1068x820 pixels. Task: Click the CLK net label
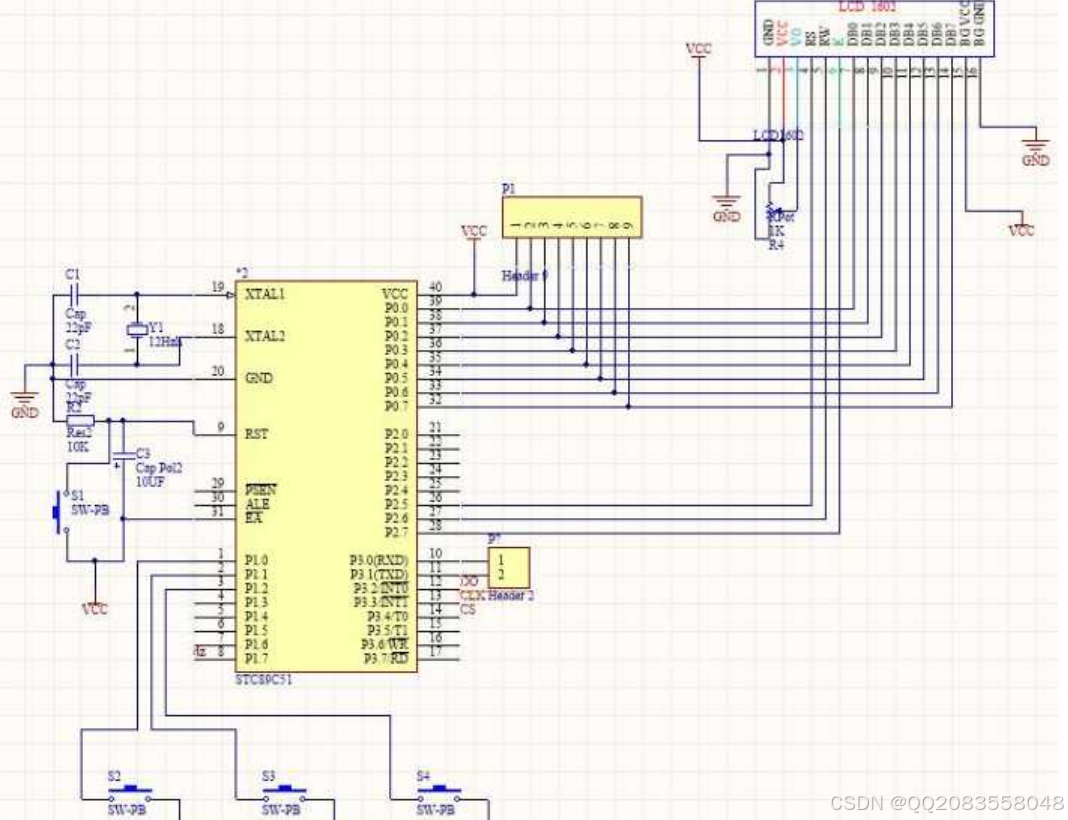coord(472,595)
